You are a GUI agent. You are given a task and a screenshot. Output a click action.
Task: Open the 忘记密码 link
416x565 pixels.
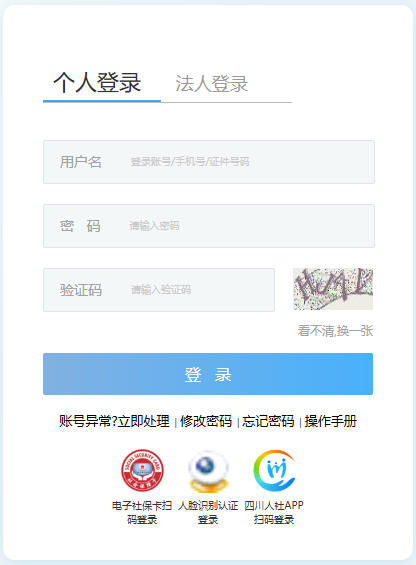268,421
